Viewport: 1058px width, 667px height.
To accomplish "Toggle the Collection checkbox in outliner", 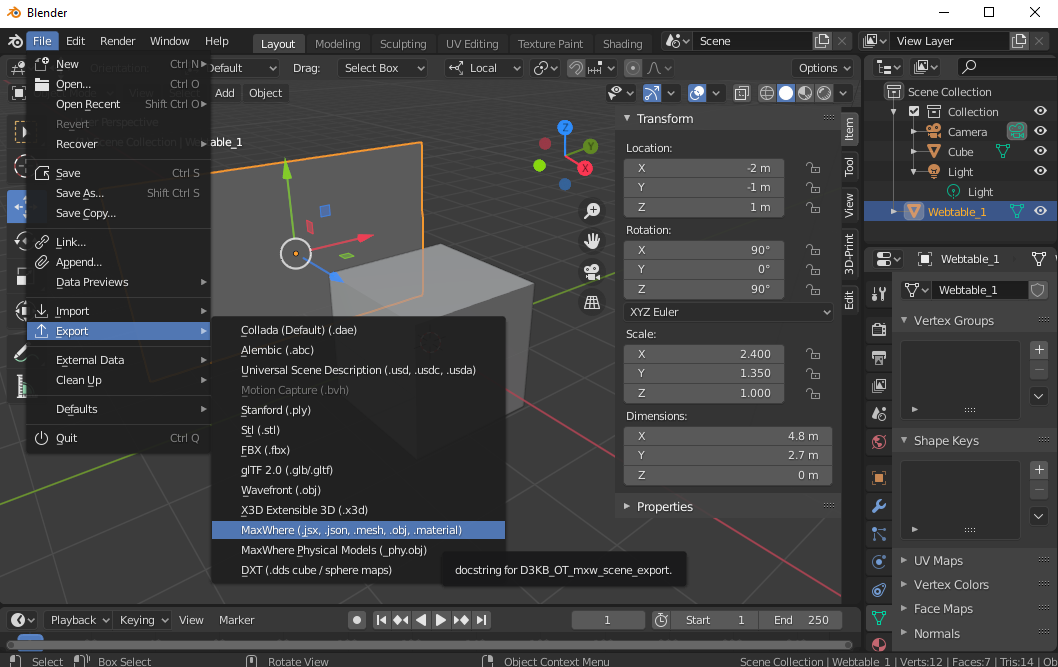I will [914, 111].
